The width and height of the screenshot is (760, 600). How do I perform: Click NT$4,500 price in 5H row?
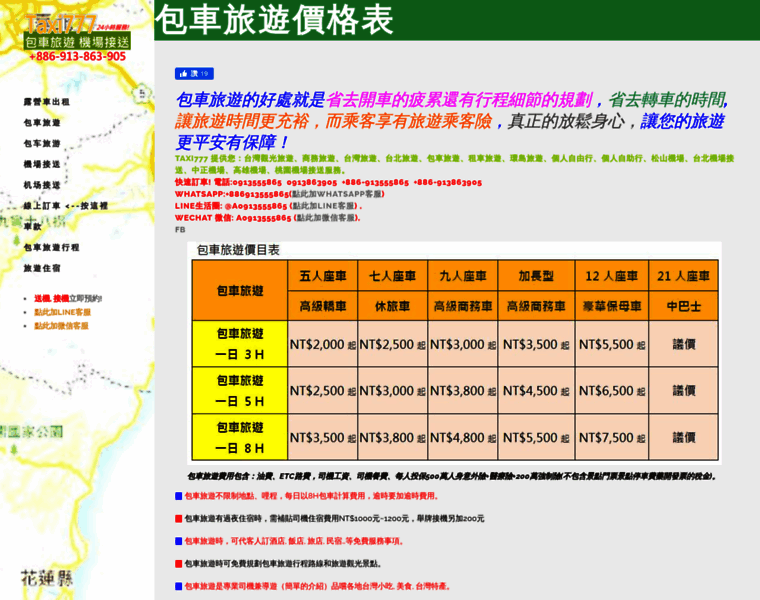(x=536, y=391)
